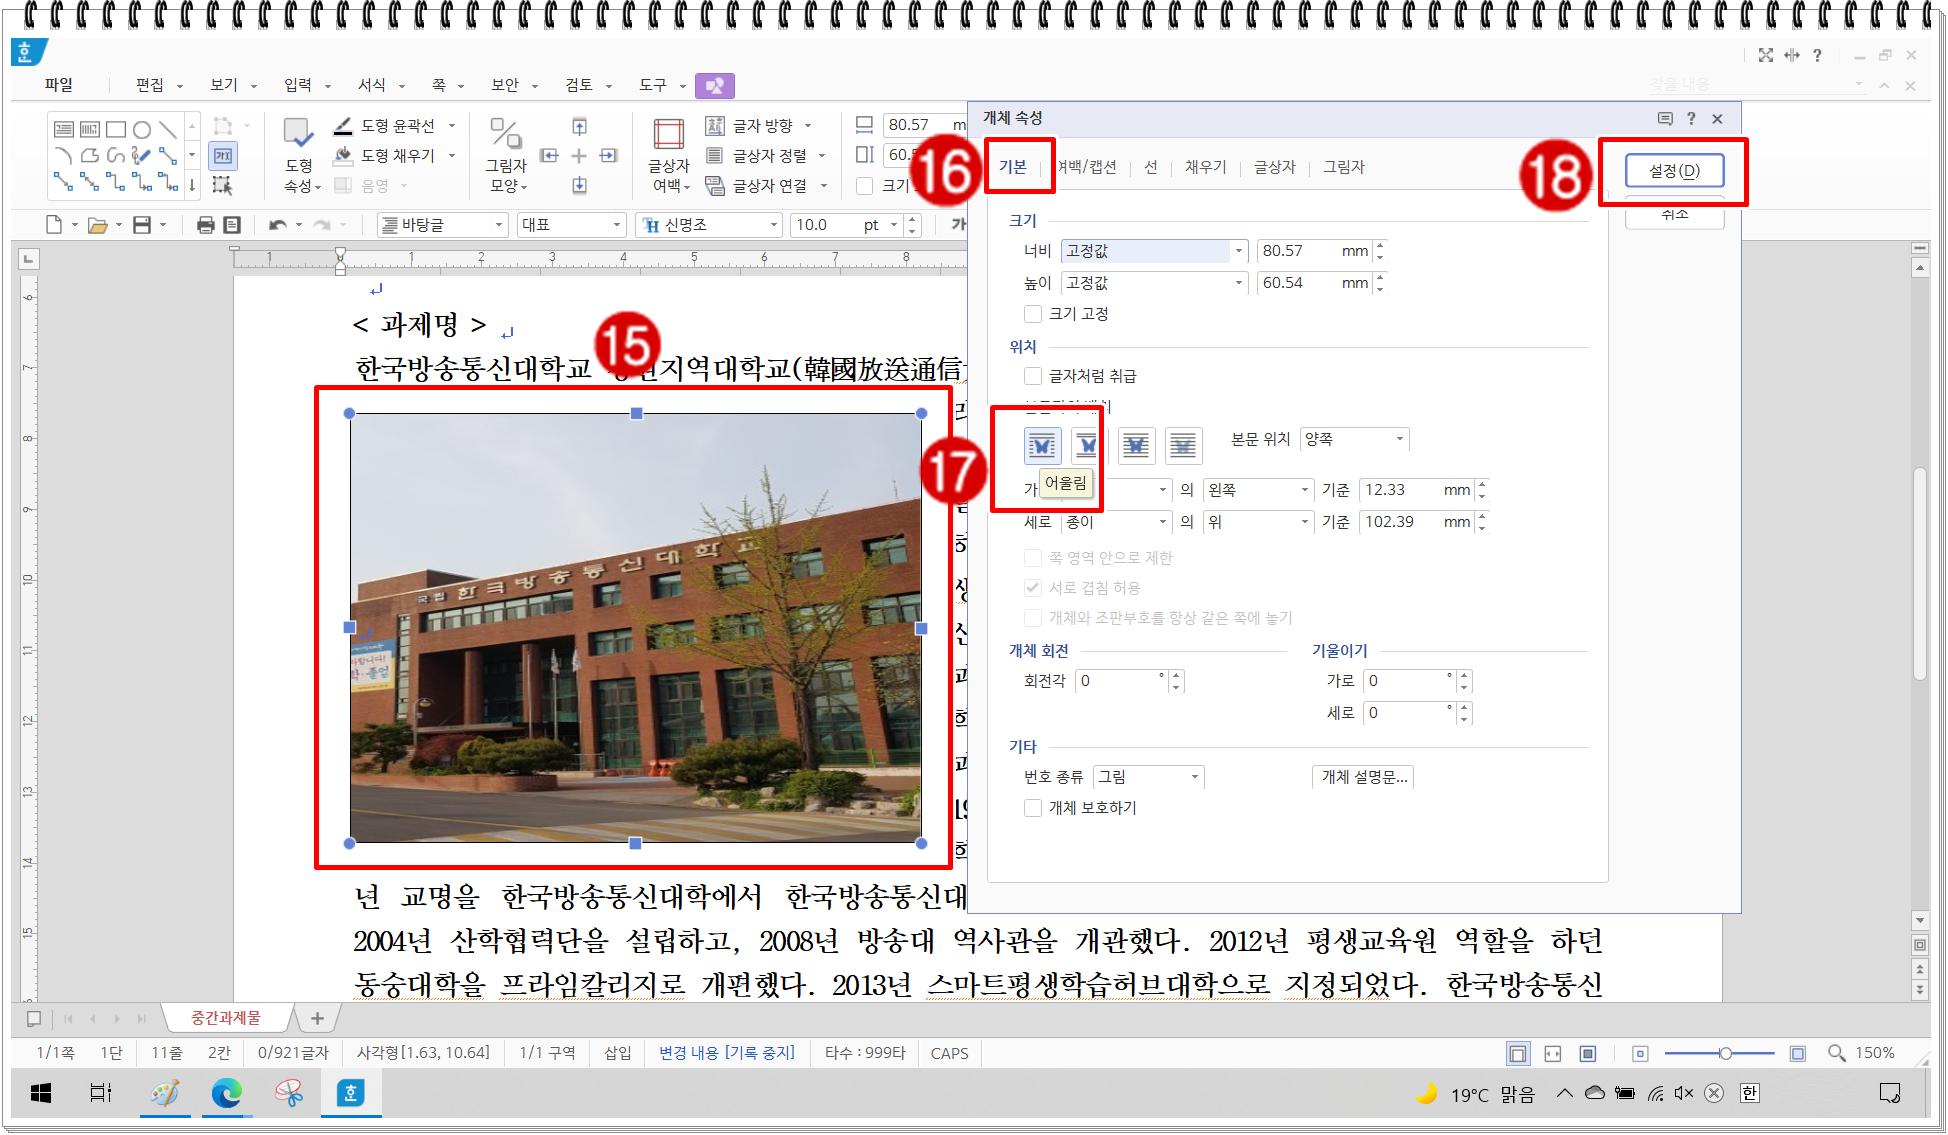
Task: Click the 글상자 정렬 text box align icon
Action: click(x=715, y=155)
